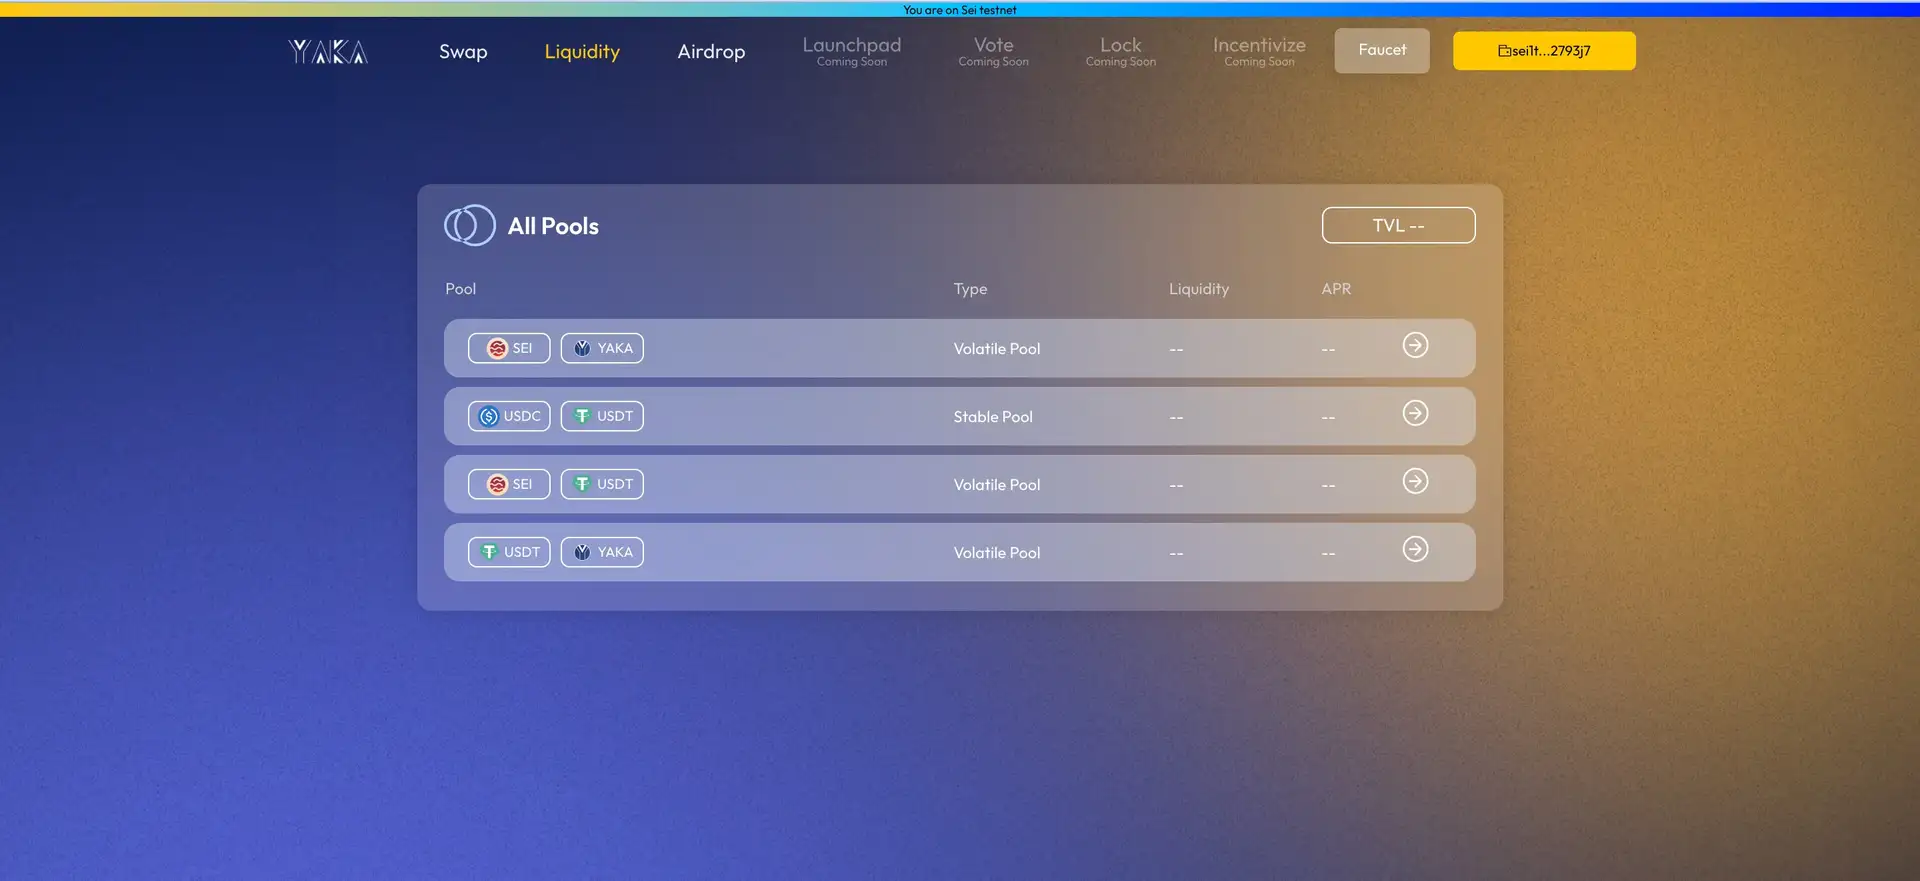Click USDT badge in SEI/USDT row

[x=602, y=484]
